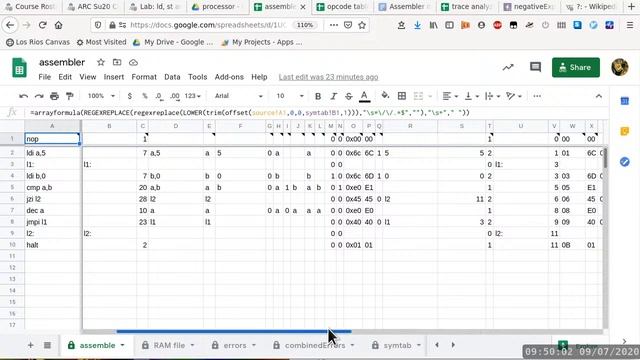The image size is (640, 360).
Task: Click the Undo arrow in toolbar
Action: tap(23, 96)
